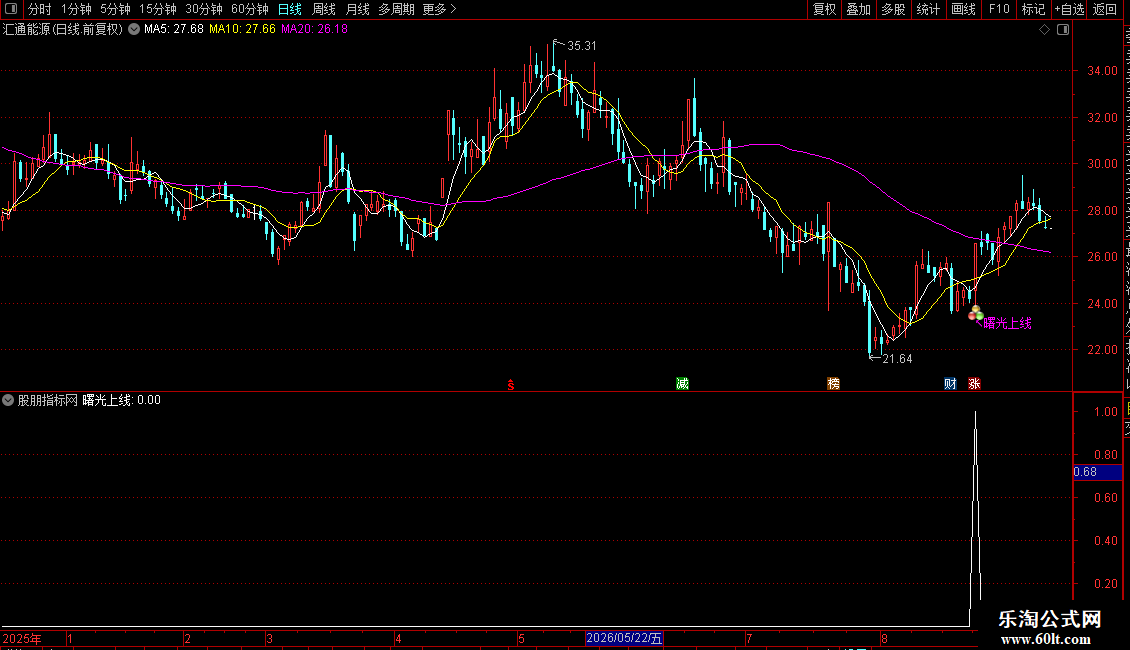Click the blue 财 event marker

point(950,383)
